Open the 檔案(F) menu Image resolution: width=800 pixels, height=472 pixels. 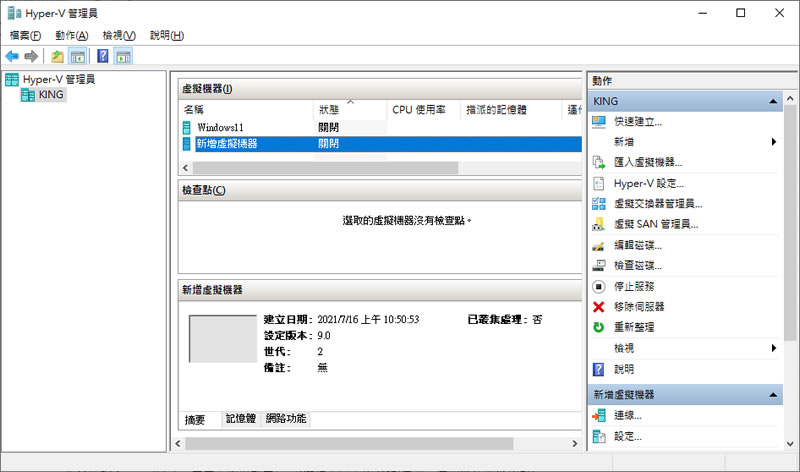(25, 35)
